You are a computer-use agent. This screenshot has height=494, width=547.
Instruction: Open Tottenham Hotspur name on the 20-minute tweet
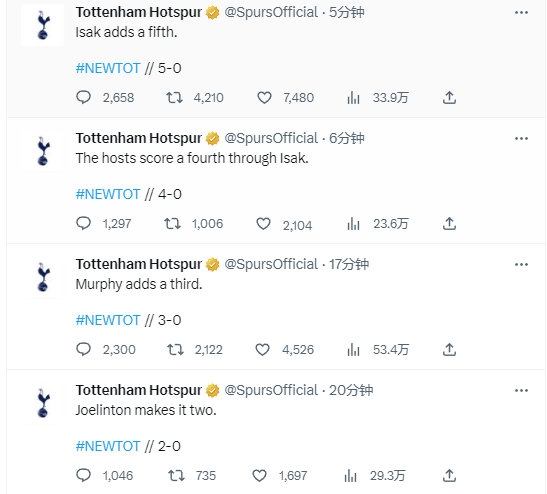tap(139, 390)
